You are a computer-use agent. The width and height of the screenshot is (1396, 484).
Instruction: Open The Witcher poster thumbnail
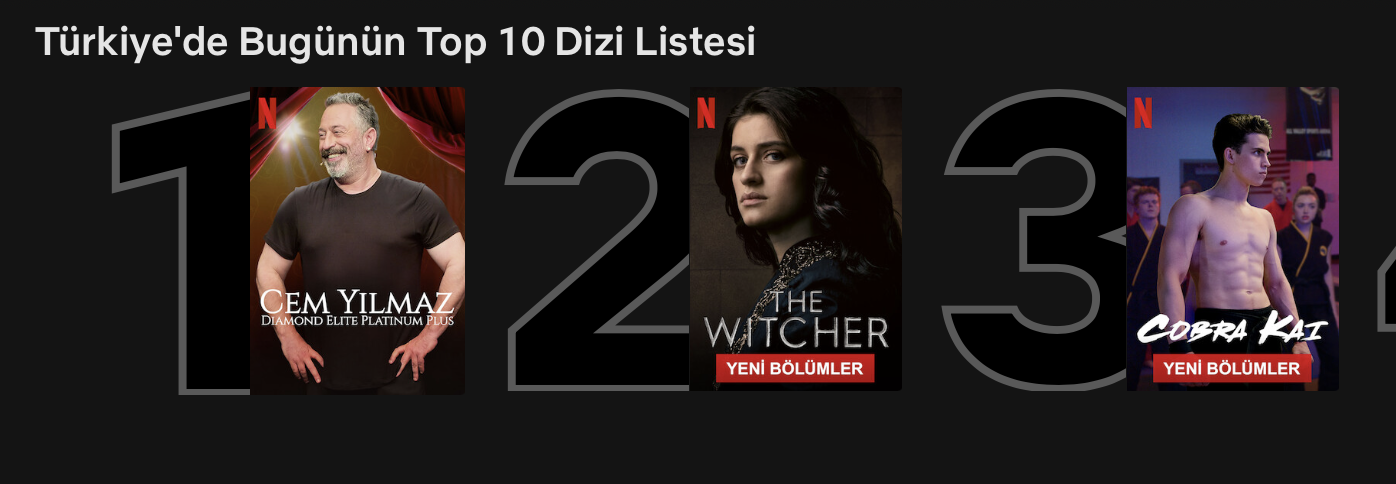tap(796, 239)
